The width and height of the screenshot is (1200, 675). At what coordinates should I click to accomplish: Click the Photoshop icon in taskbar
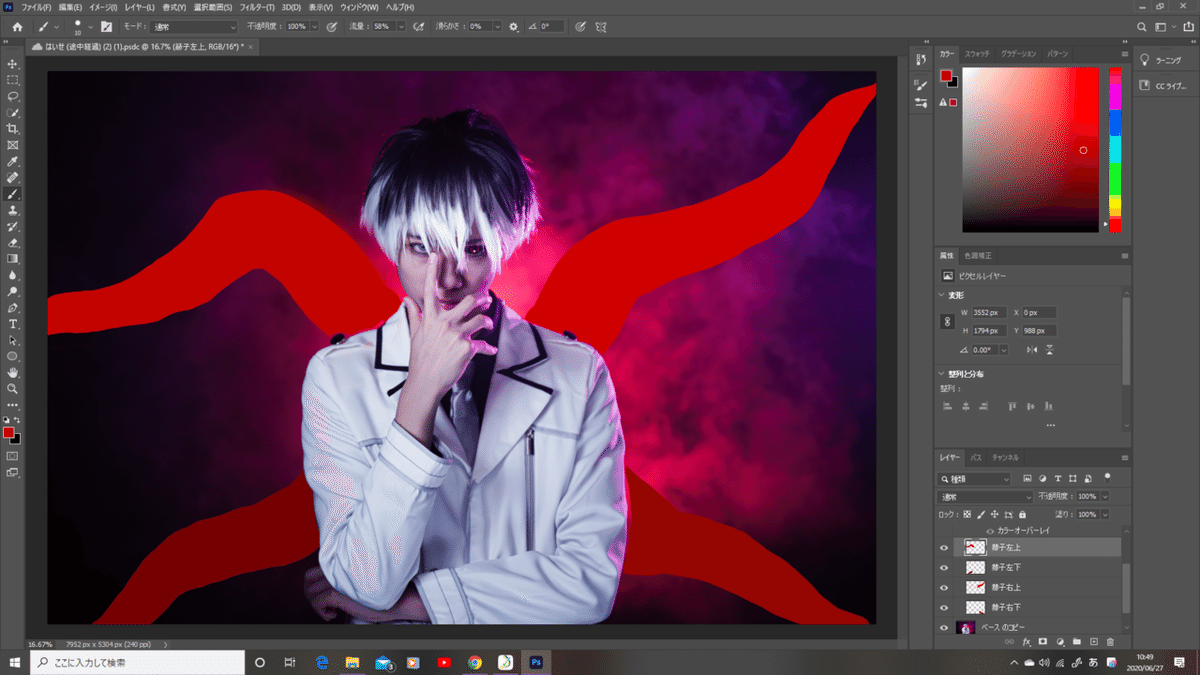(537, 662)
